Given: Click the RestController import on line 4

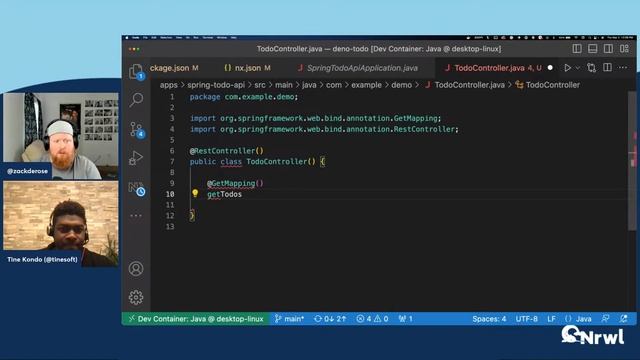Looking at the screenshot, I should 324,129.
